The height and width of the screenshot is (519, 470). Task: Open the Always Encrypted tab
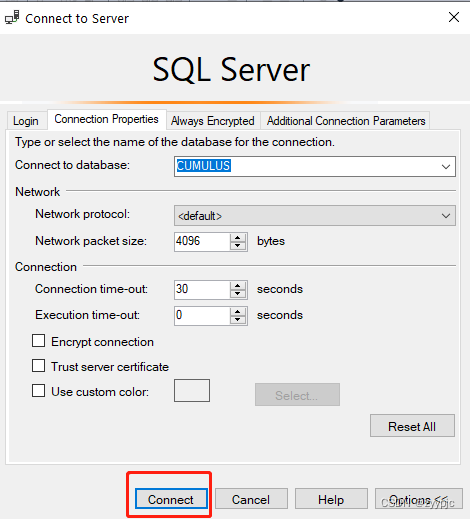click(x=213, y=121)
